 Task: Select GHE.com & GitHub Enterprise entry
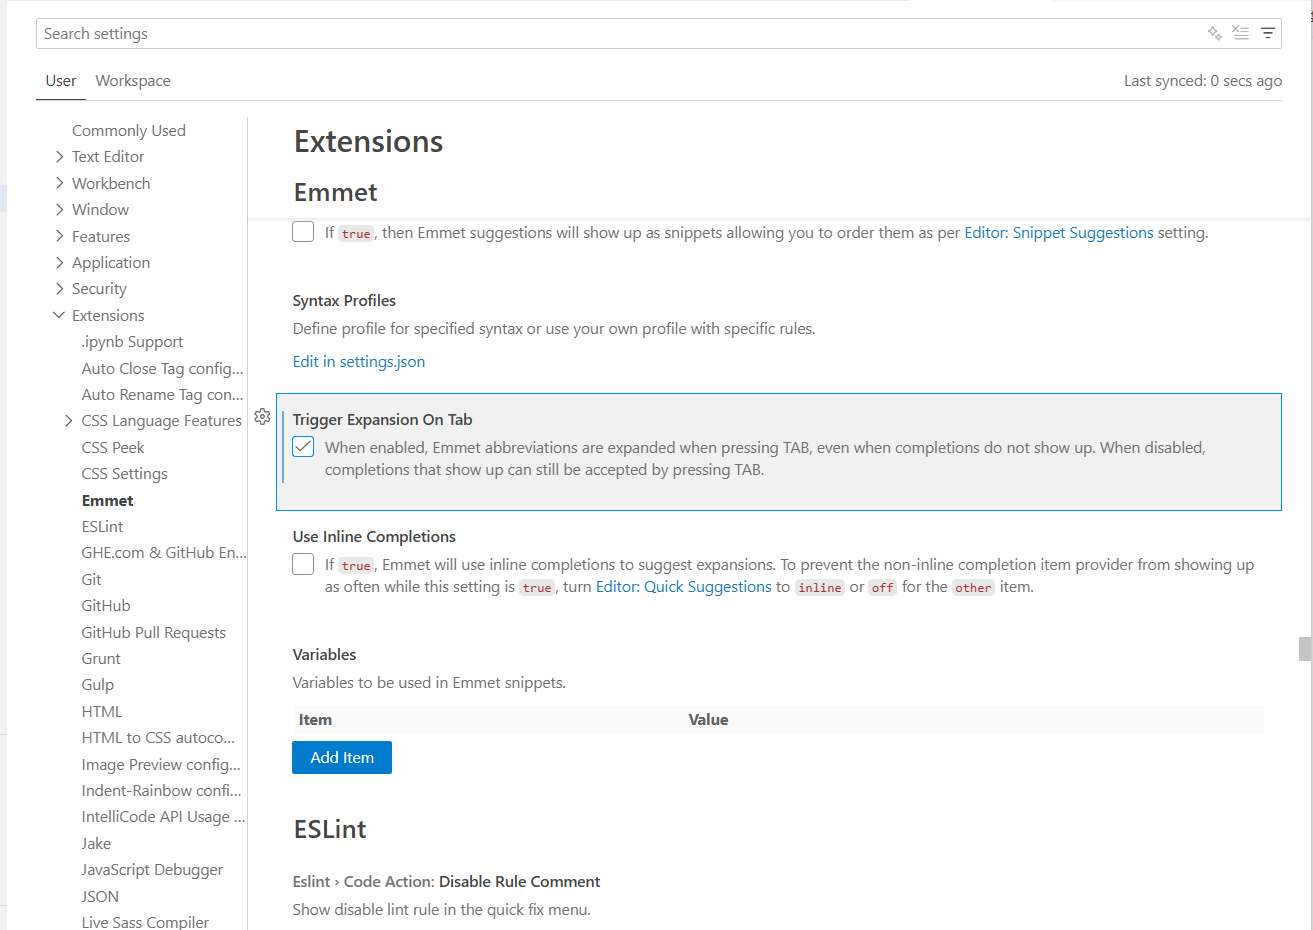coord(163,552)
